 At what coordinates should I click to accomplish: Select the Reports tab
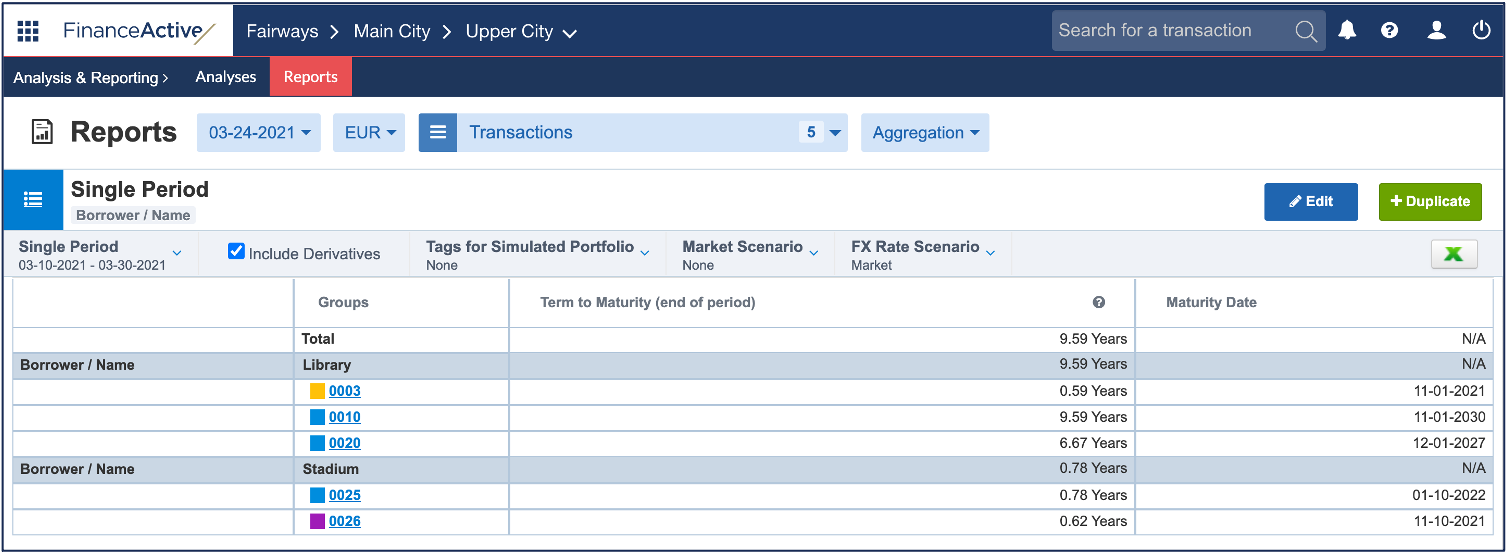tap(310, 77)
